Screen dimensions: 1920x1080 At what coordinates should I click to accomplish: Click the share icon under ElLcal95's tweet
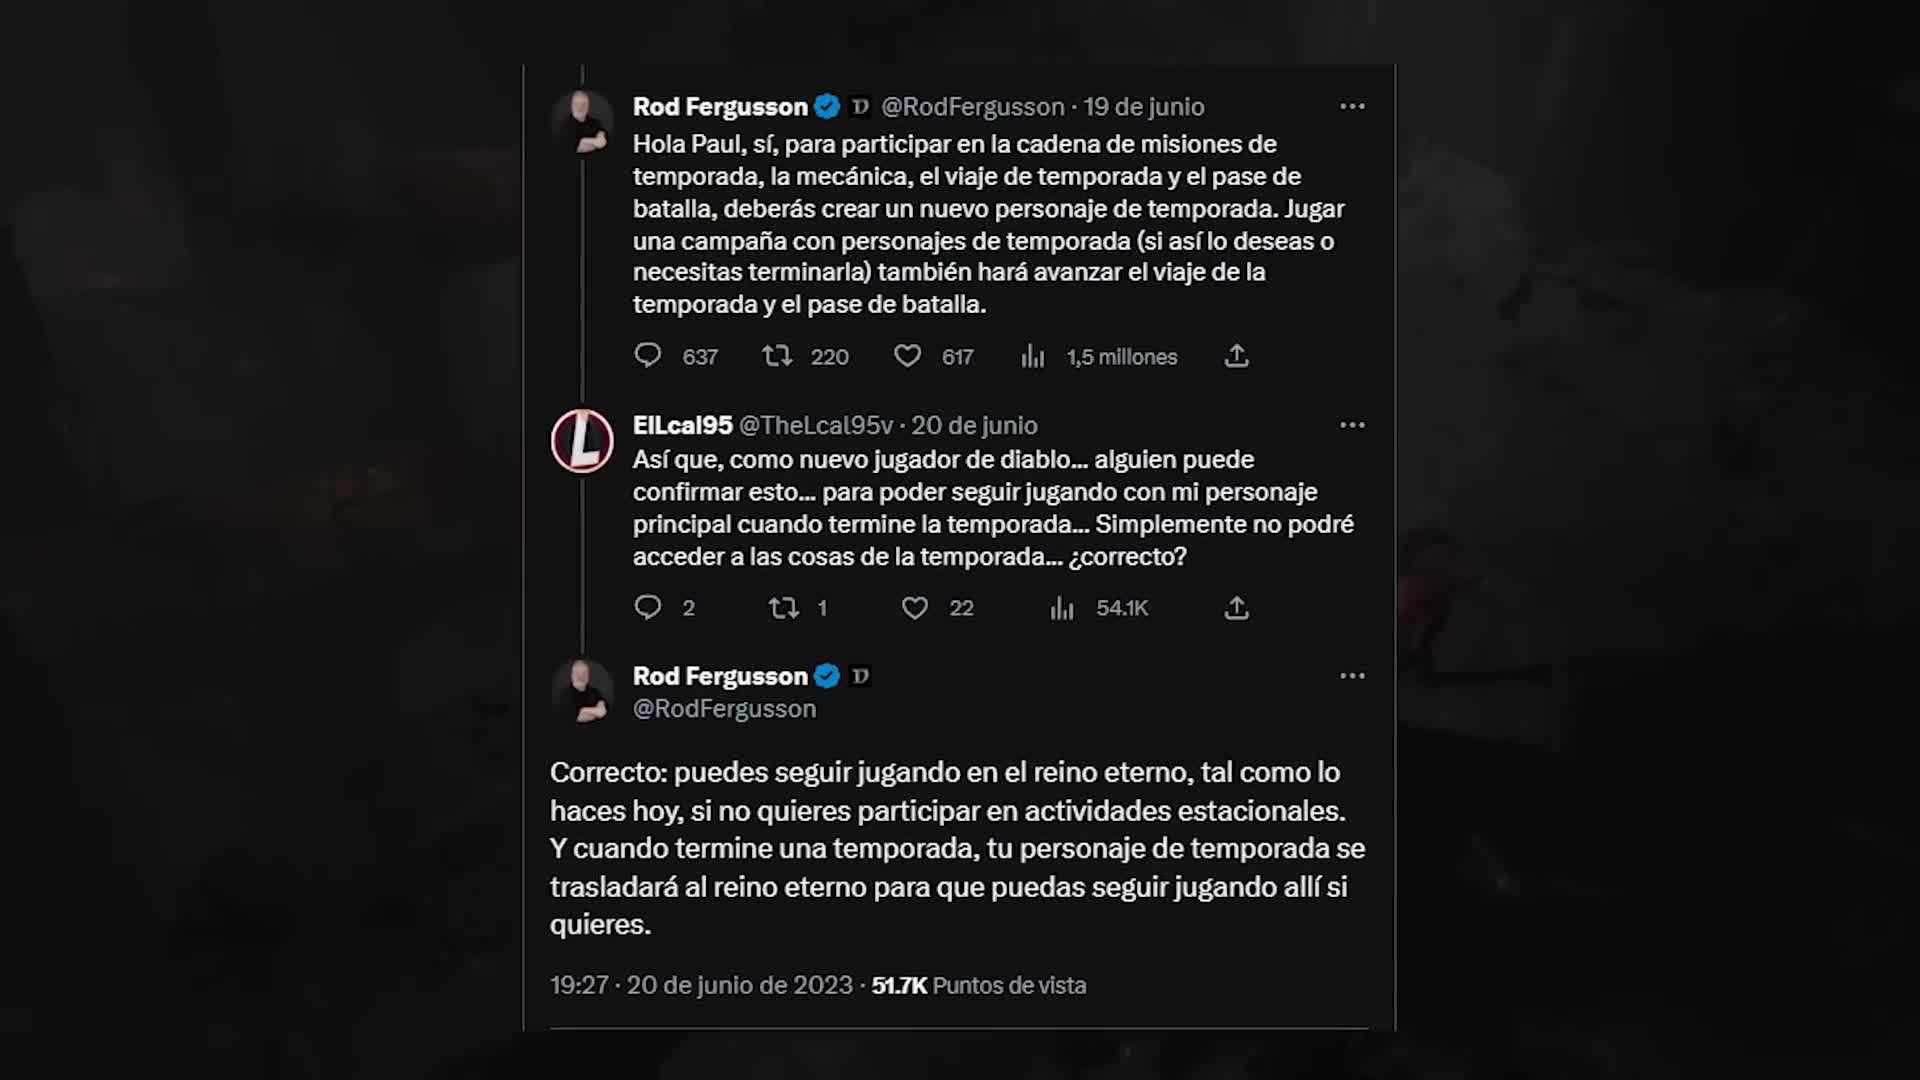(x=1237, y=607)
